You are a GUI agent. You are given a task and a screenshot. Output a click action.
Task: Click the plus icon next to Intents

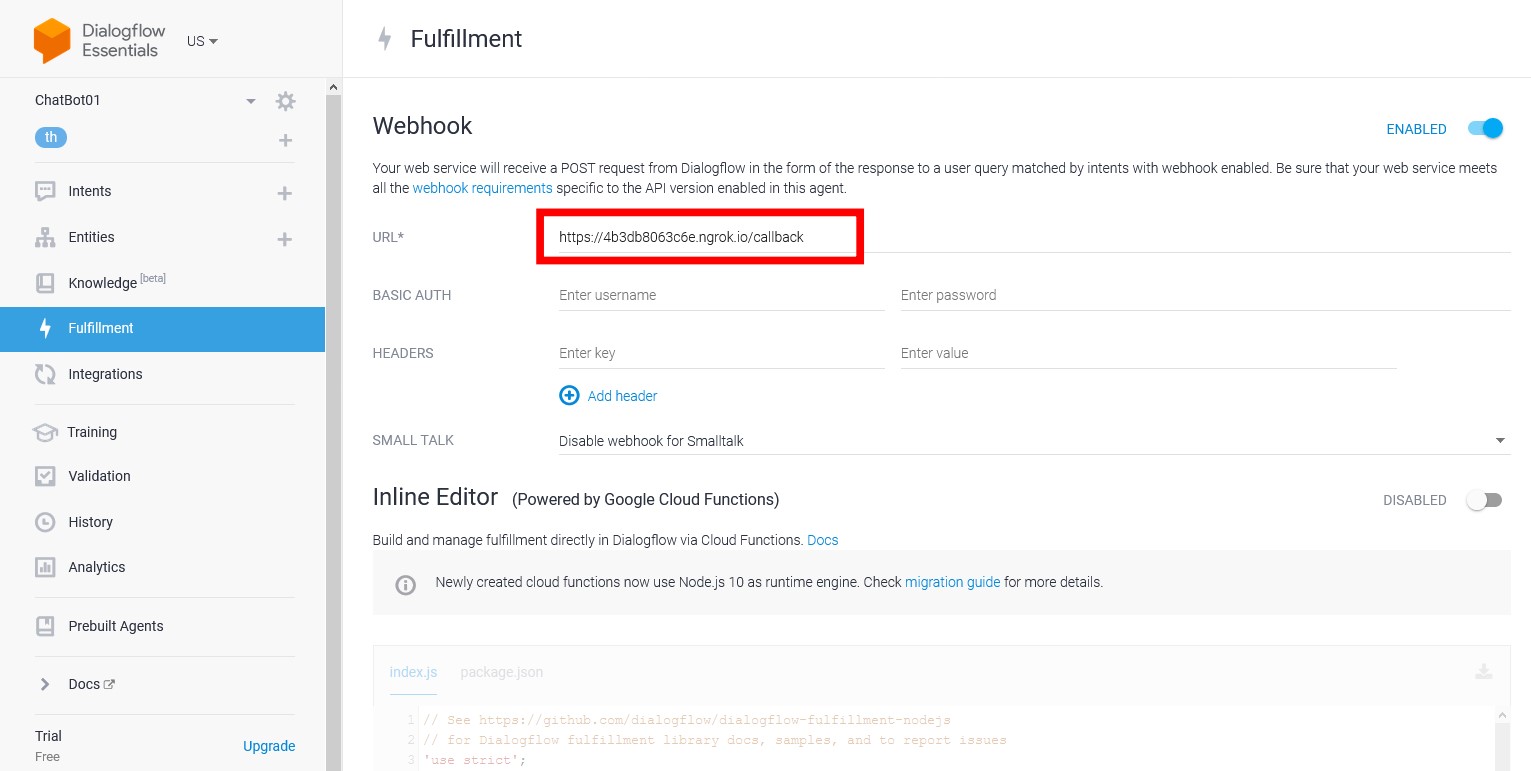click(285, 193)
